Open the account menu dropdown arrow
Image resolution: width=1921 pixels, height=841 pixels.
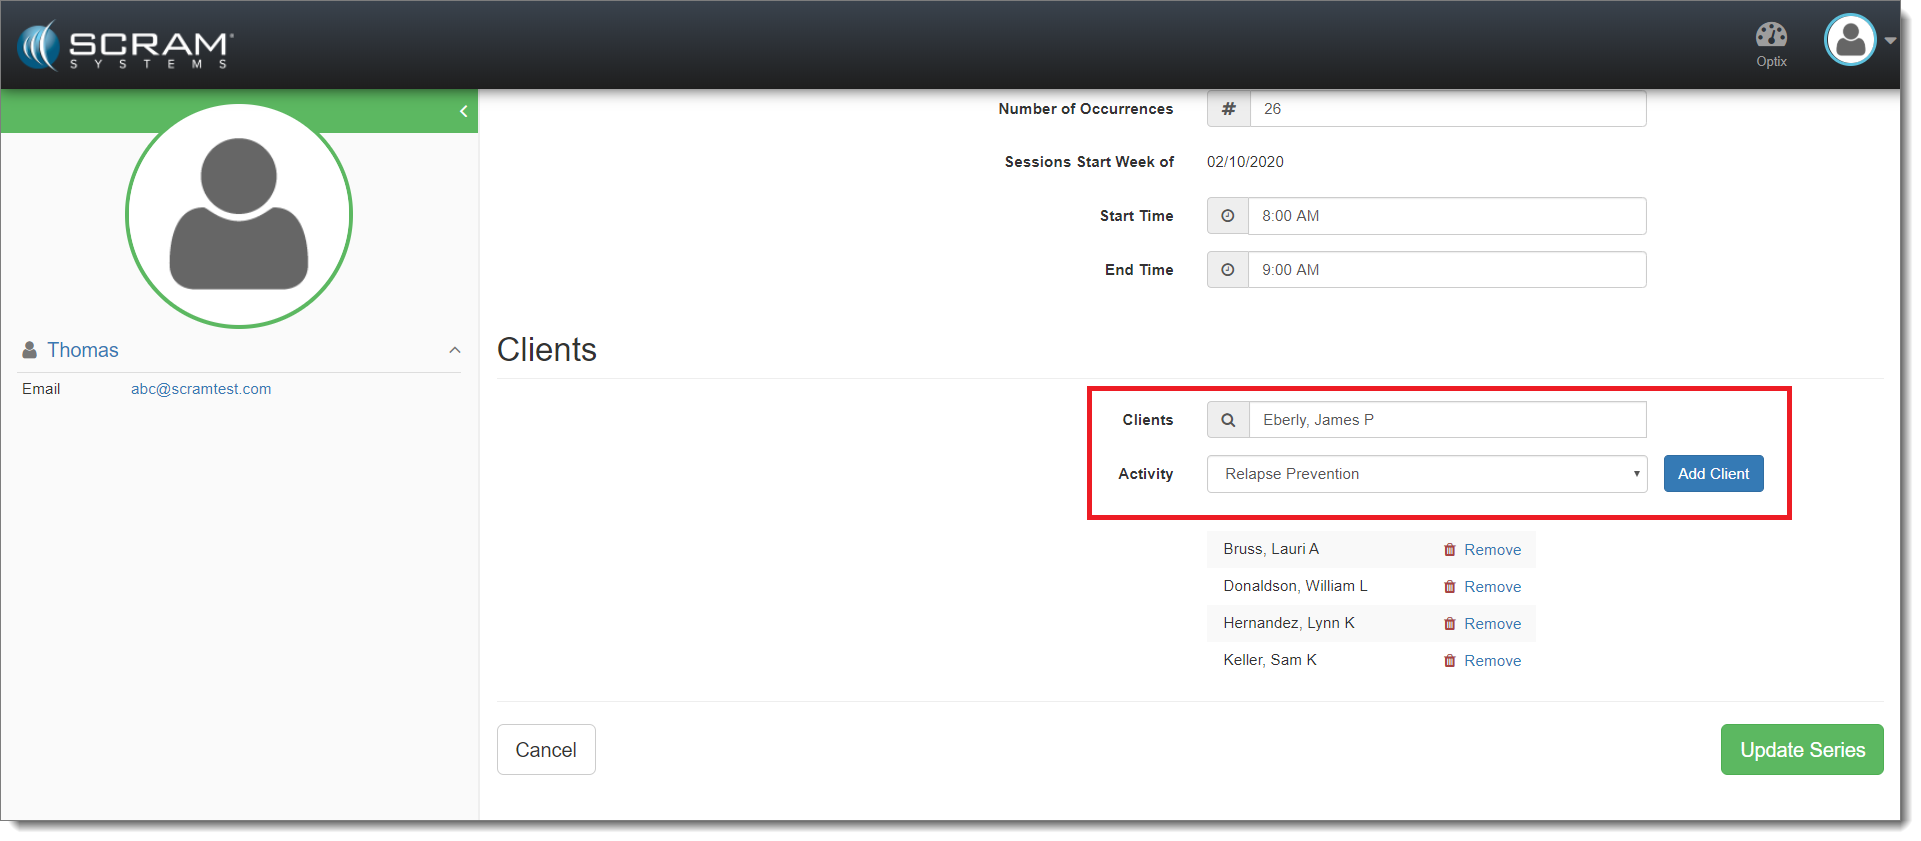(1890, 41)
